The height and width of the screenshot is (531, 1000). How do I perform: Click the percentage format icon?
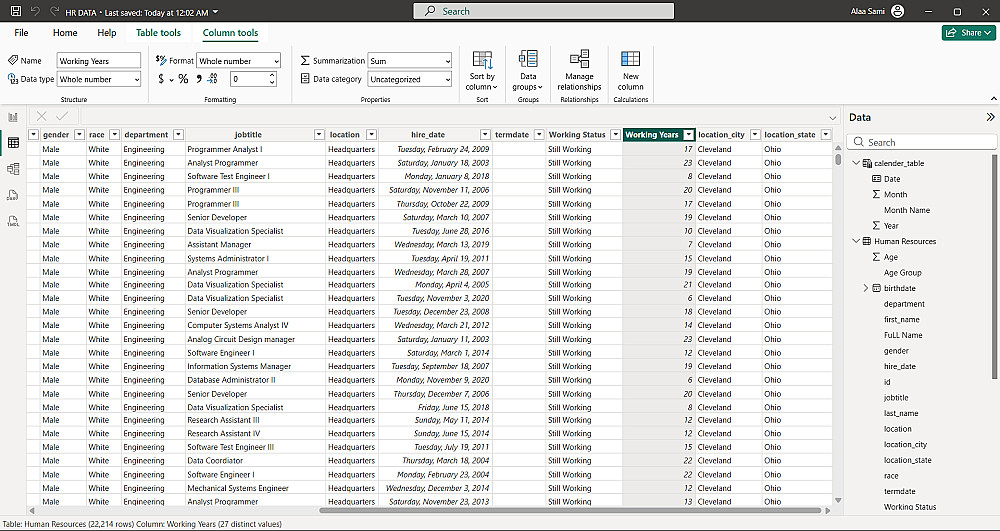183,79
